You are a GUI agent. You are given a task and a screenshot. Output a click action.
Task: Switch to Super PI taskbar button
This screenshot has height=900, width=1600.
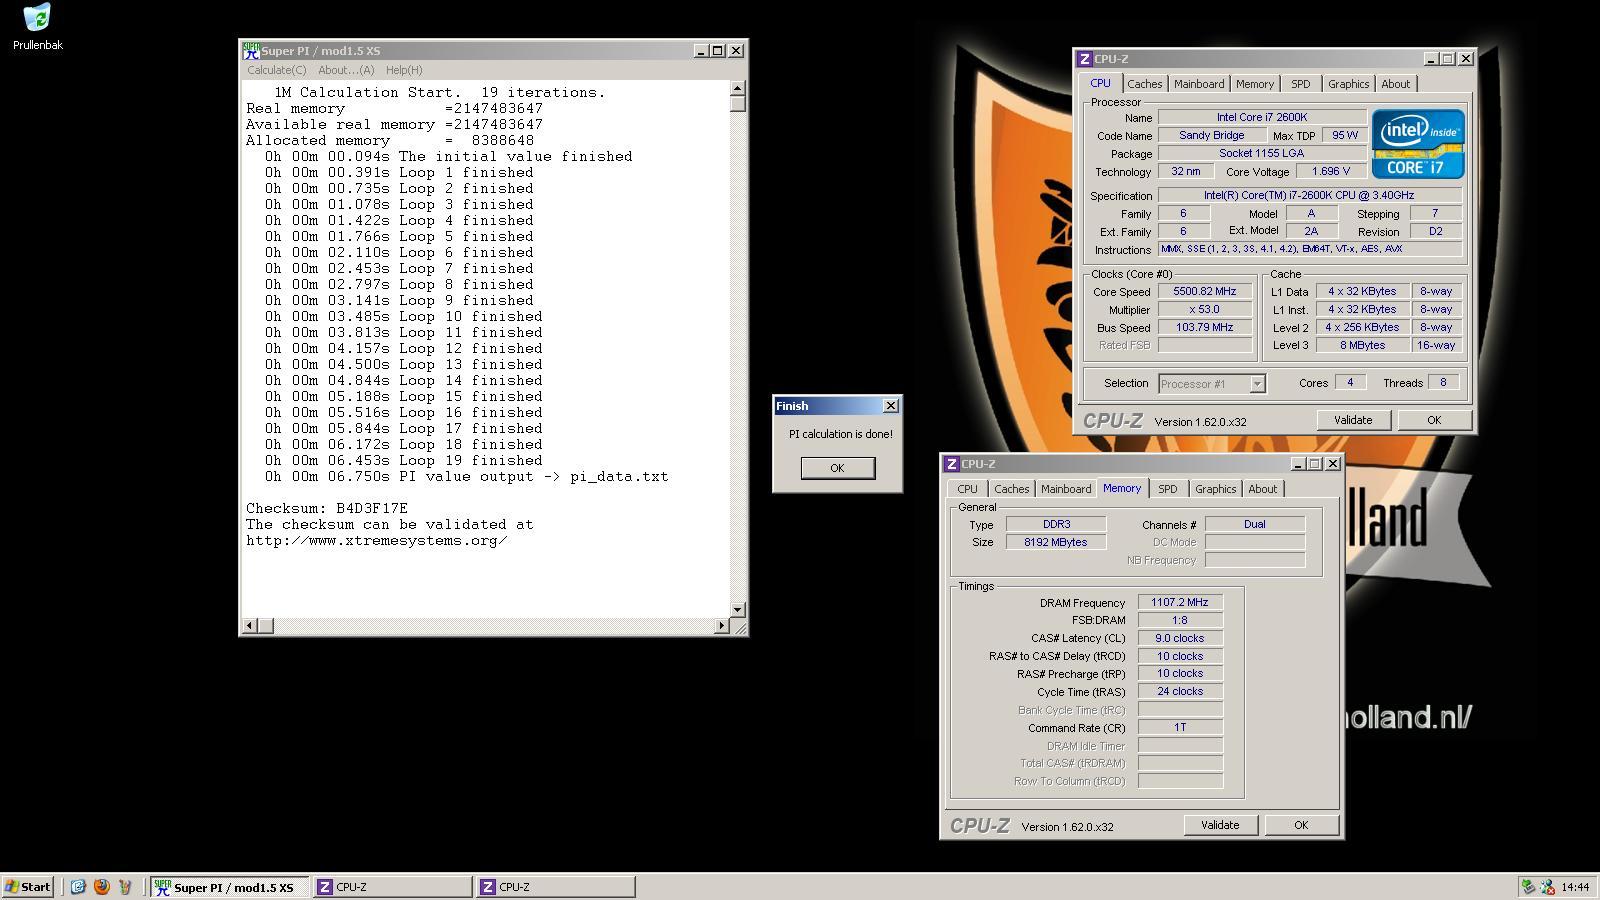click(230, 887)
